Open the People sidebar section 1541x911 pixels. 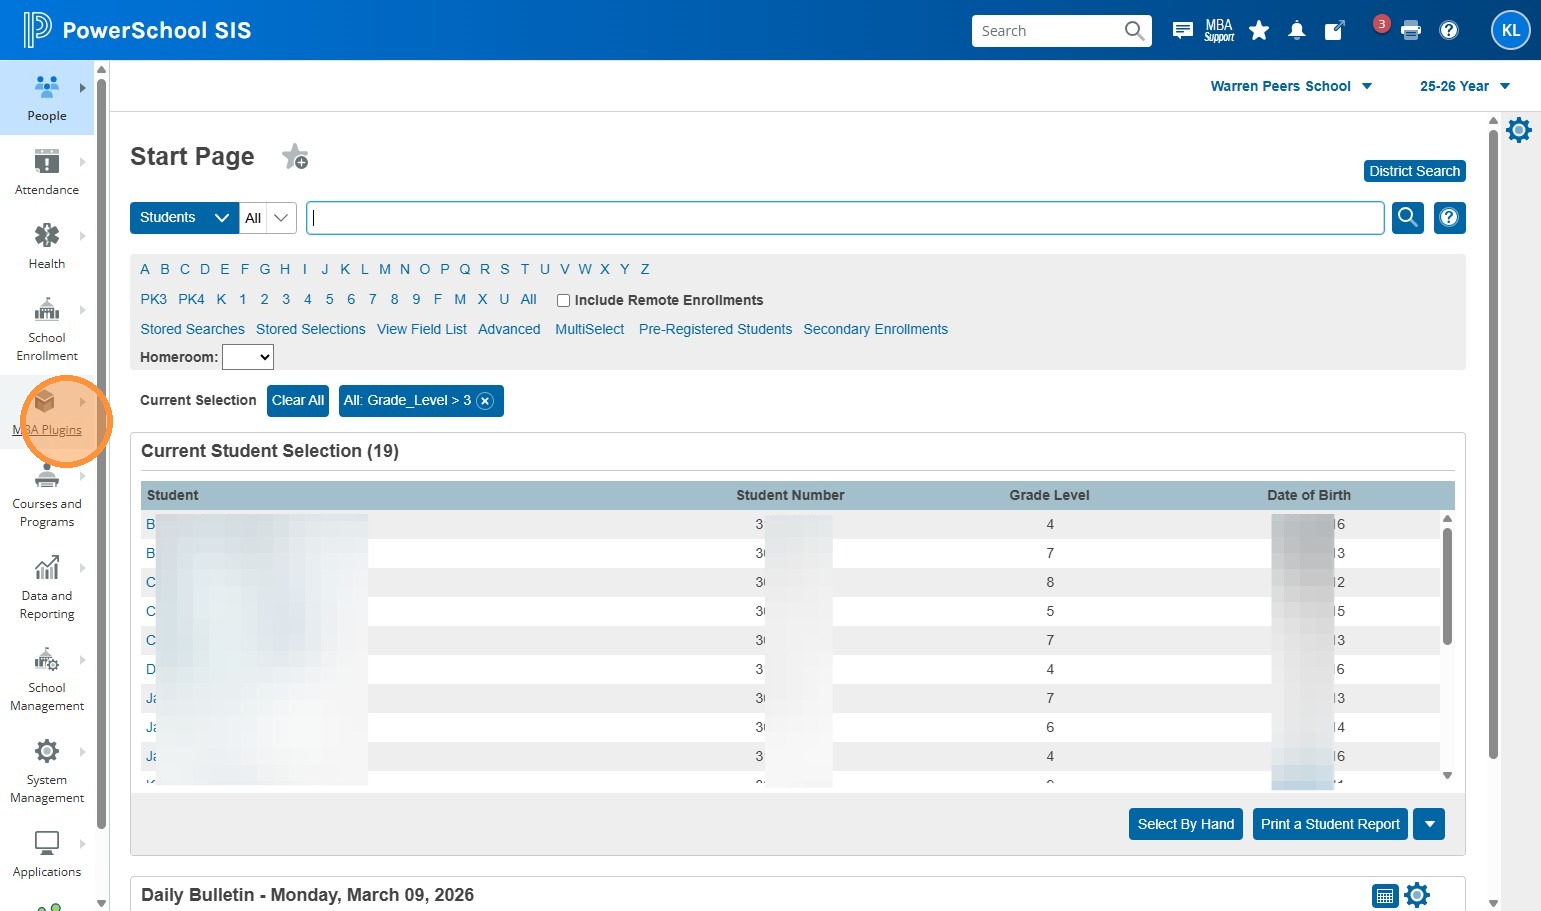pyautogui.click(x=47, y=98)
